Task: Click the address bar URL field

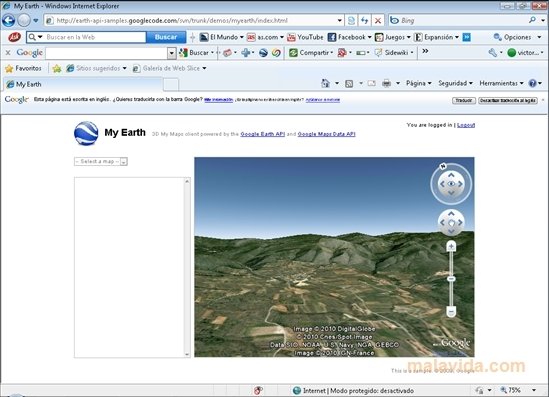Action: [x=195, y=21]
